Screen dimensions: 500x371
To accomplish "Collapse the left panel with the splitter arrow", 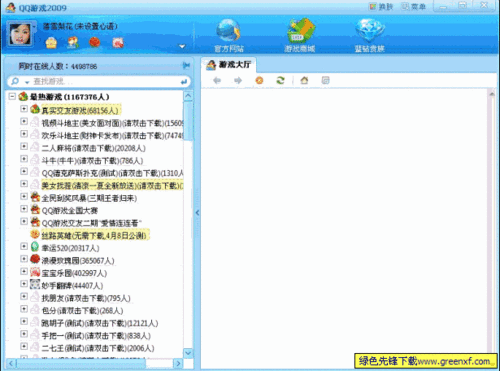I will (197, 212).
